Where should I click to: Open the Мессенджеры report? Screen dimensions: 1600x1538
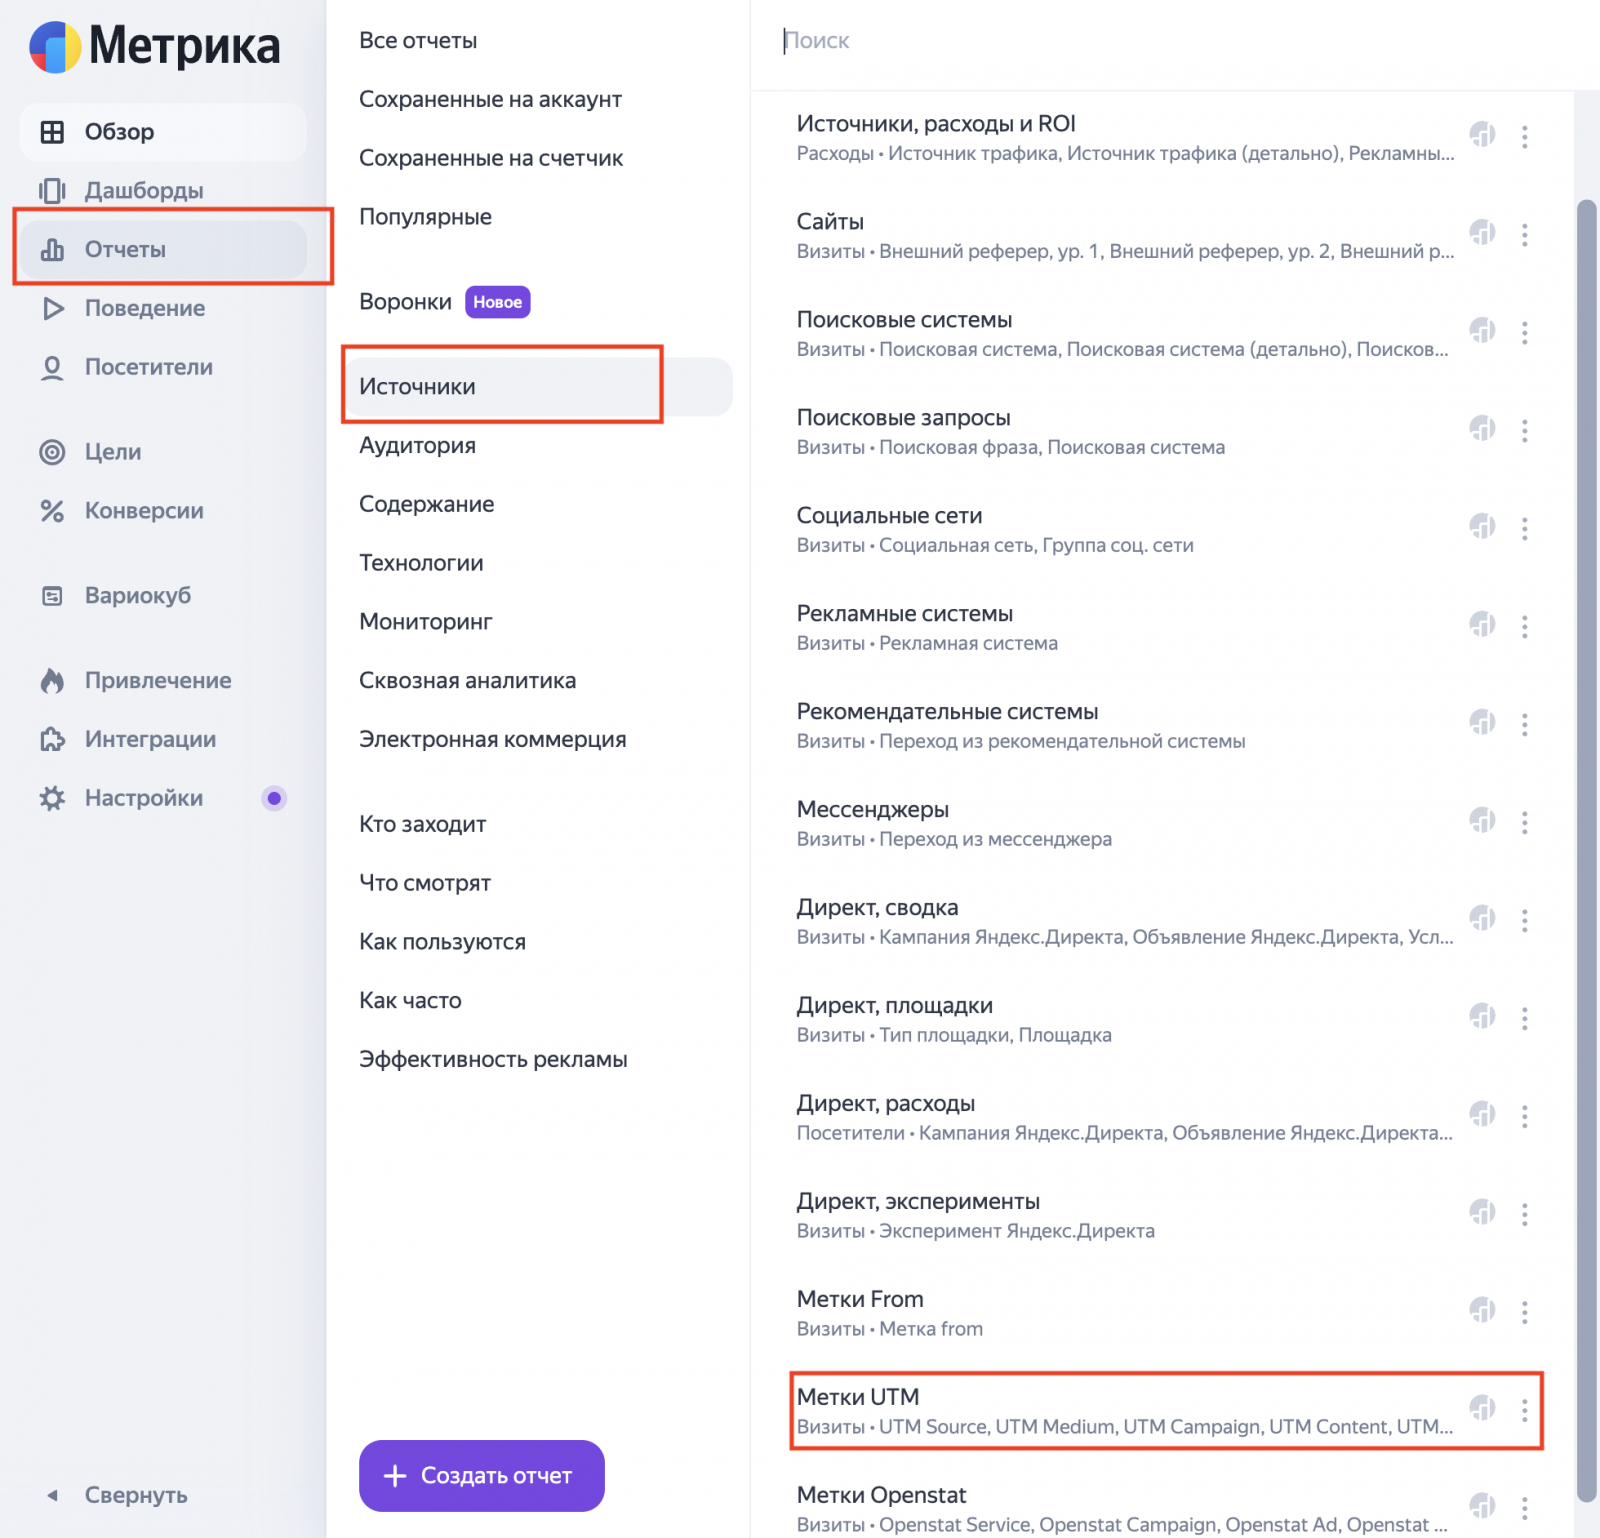[x=872, y=809]
